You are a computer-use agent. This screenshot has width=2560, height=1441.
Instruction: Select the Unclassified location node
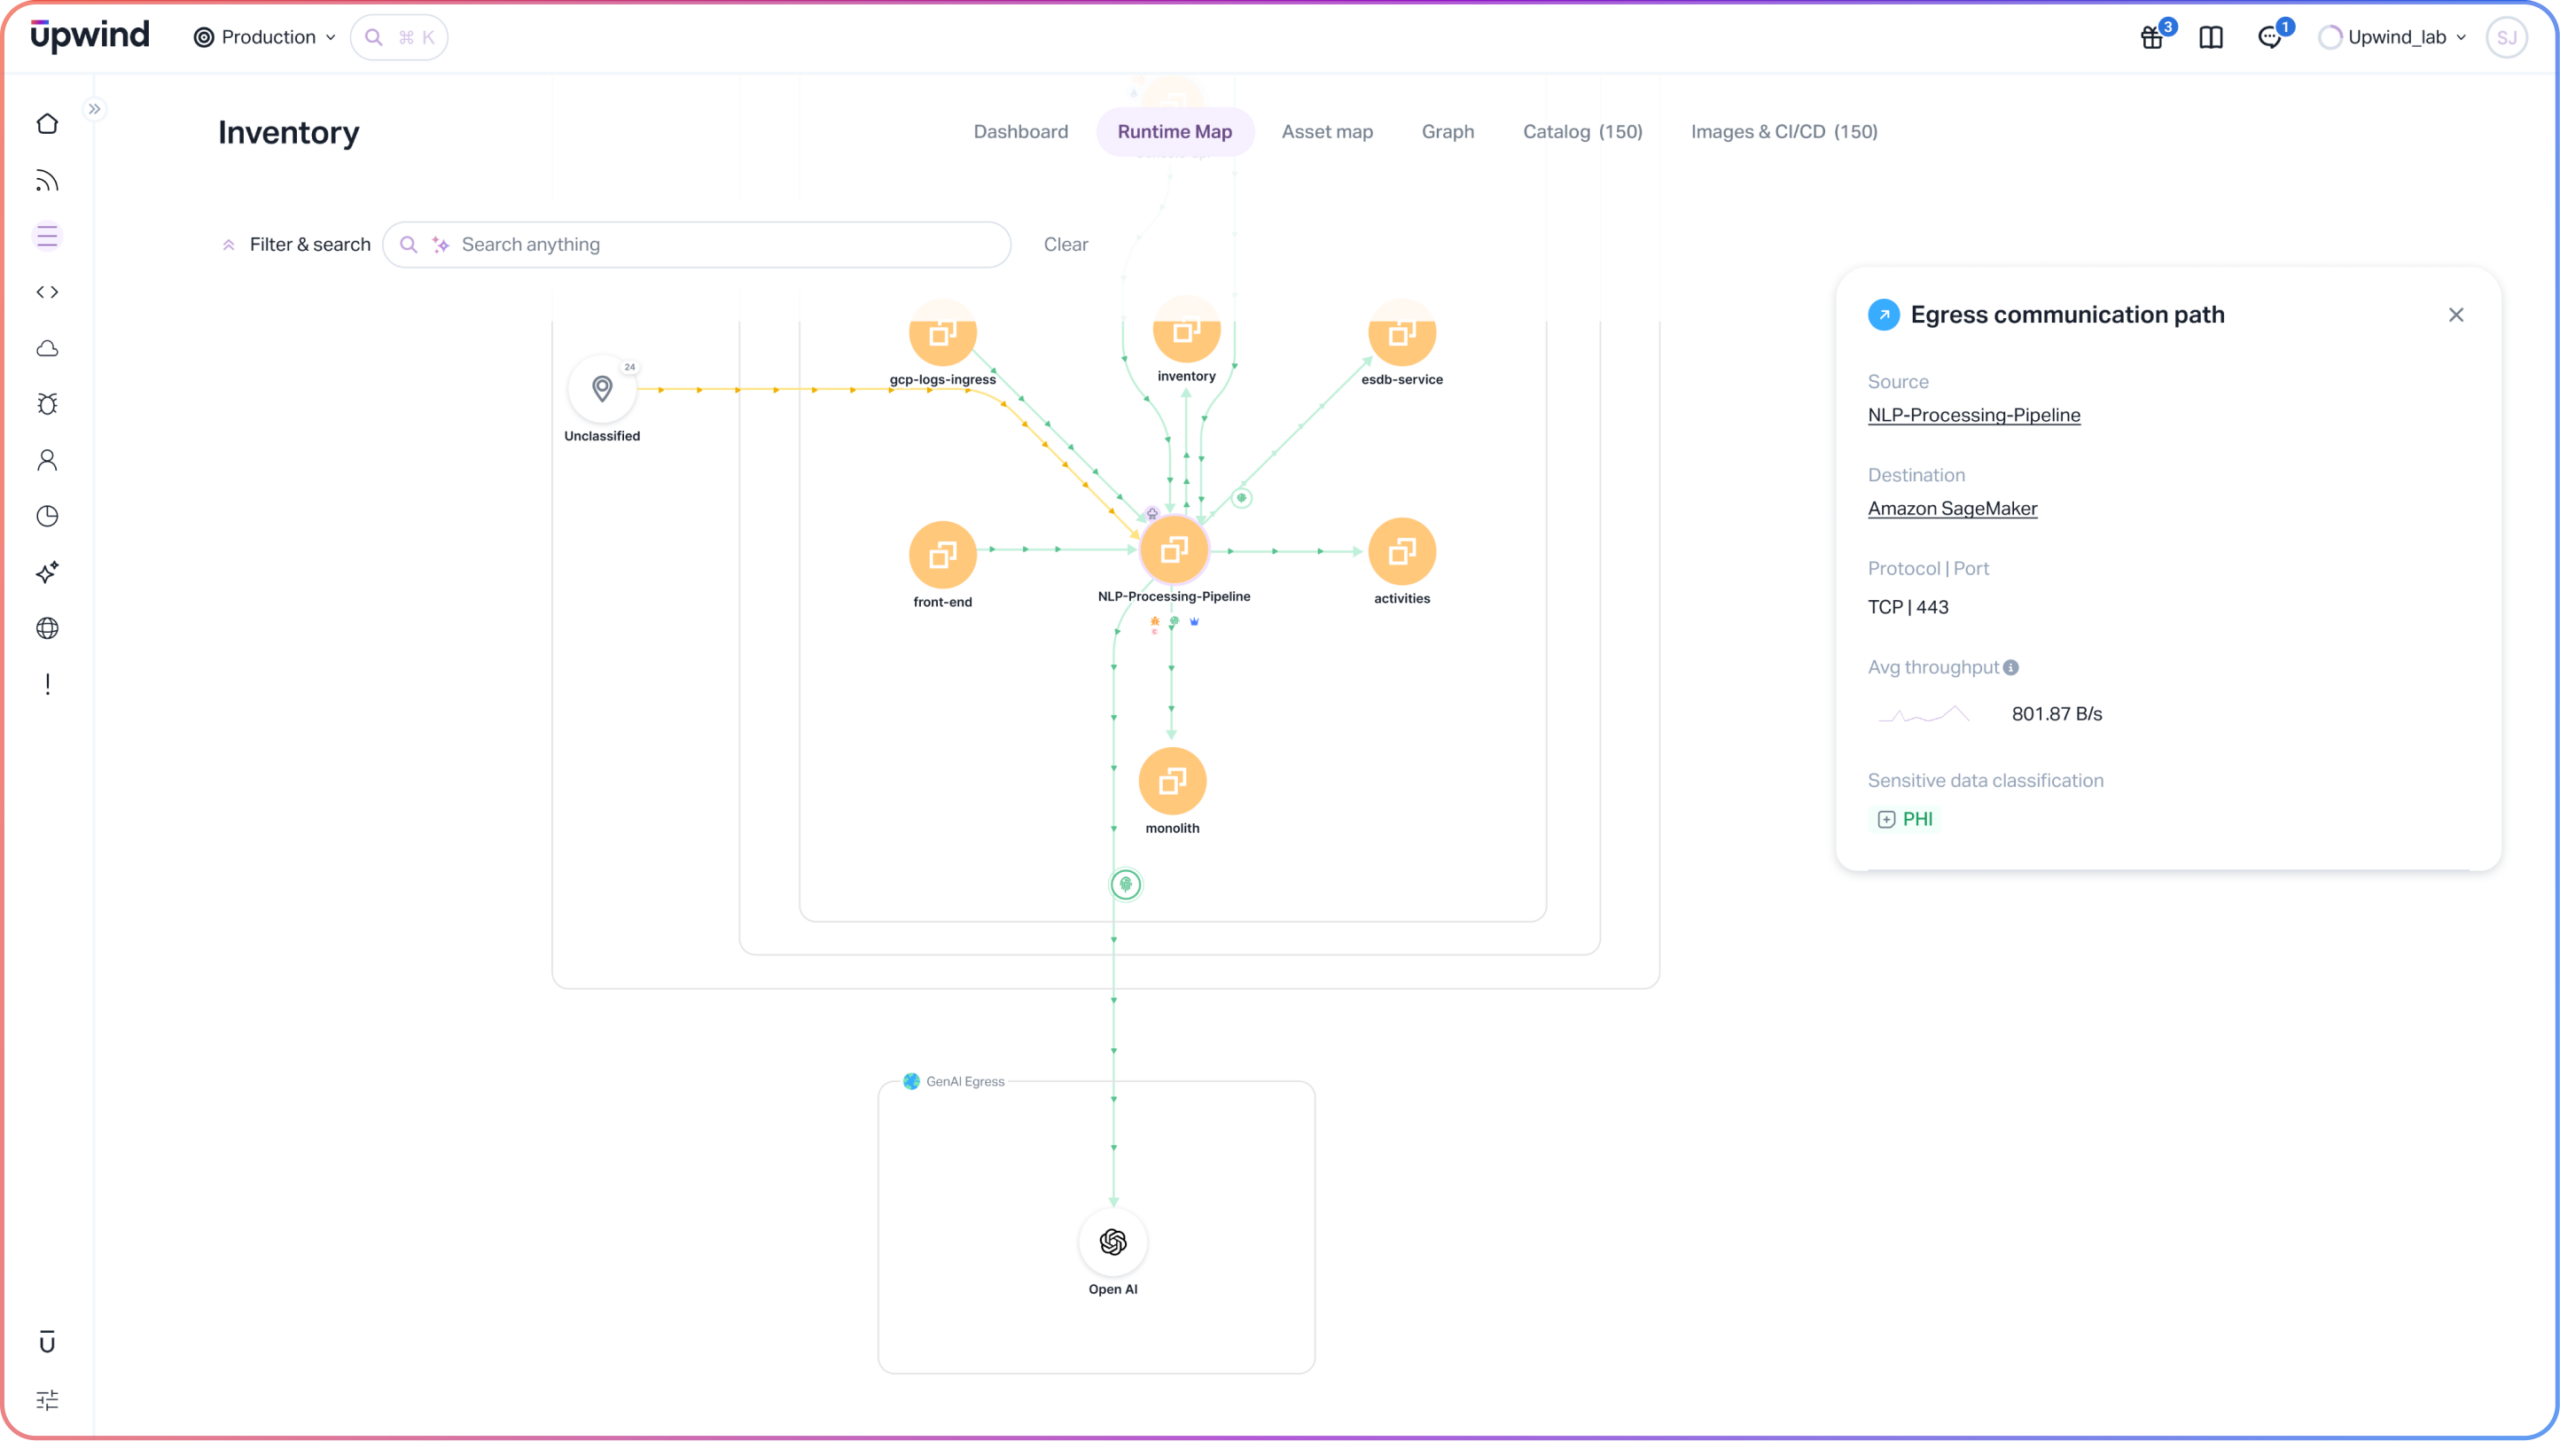tap(602, 389)
